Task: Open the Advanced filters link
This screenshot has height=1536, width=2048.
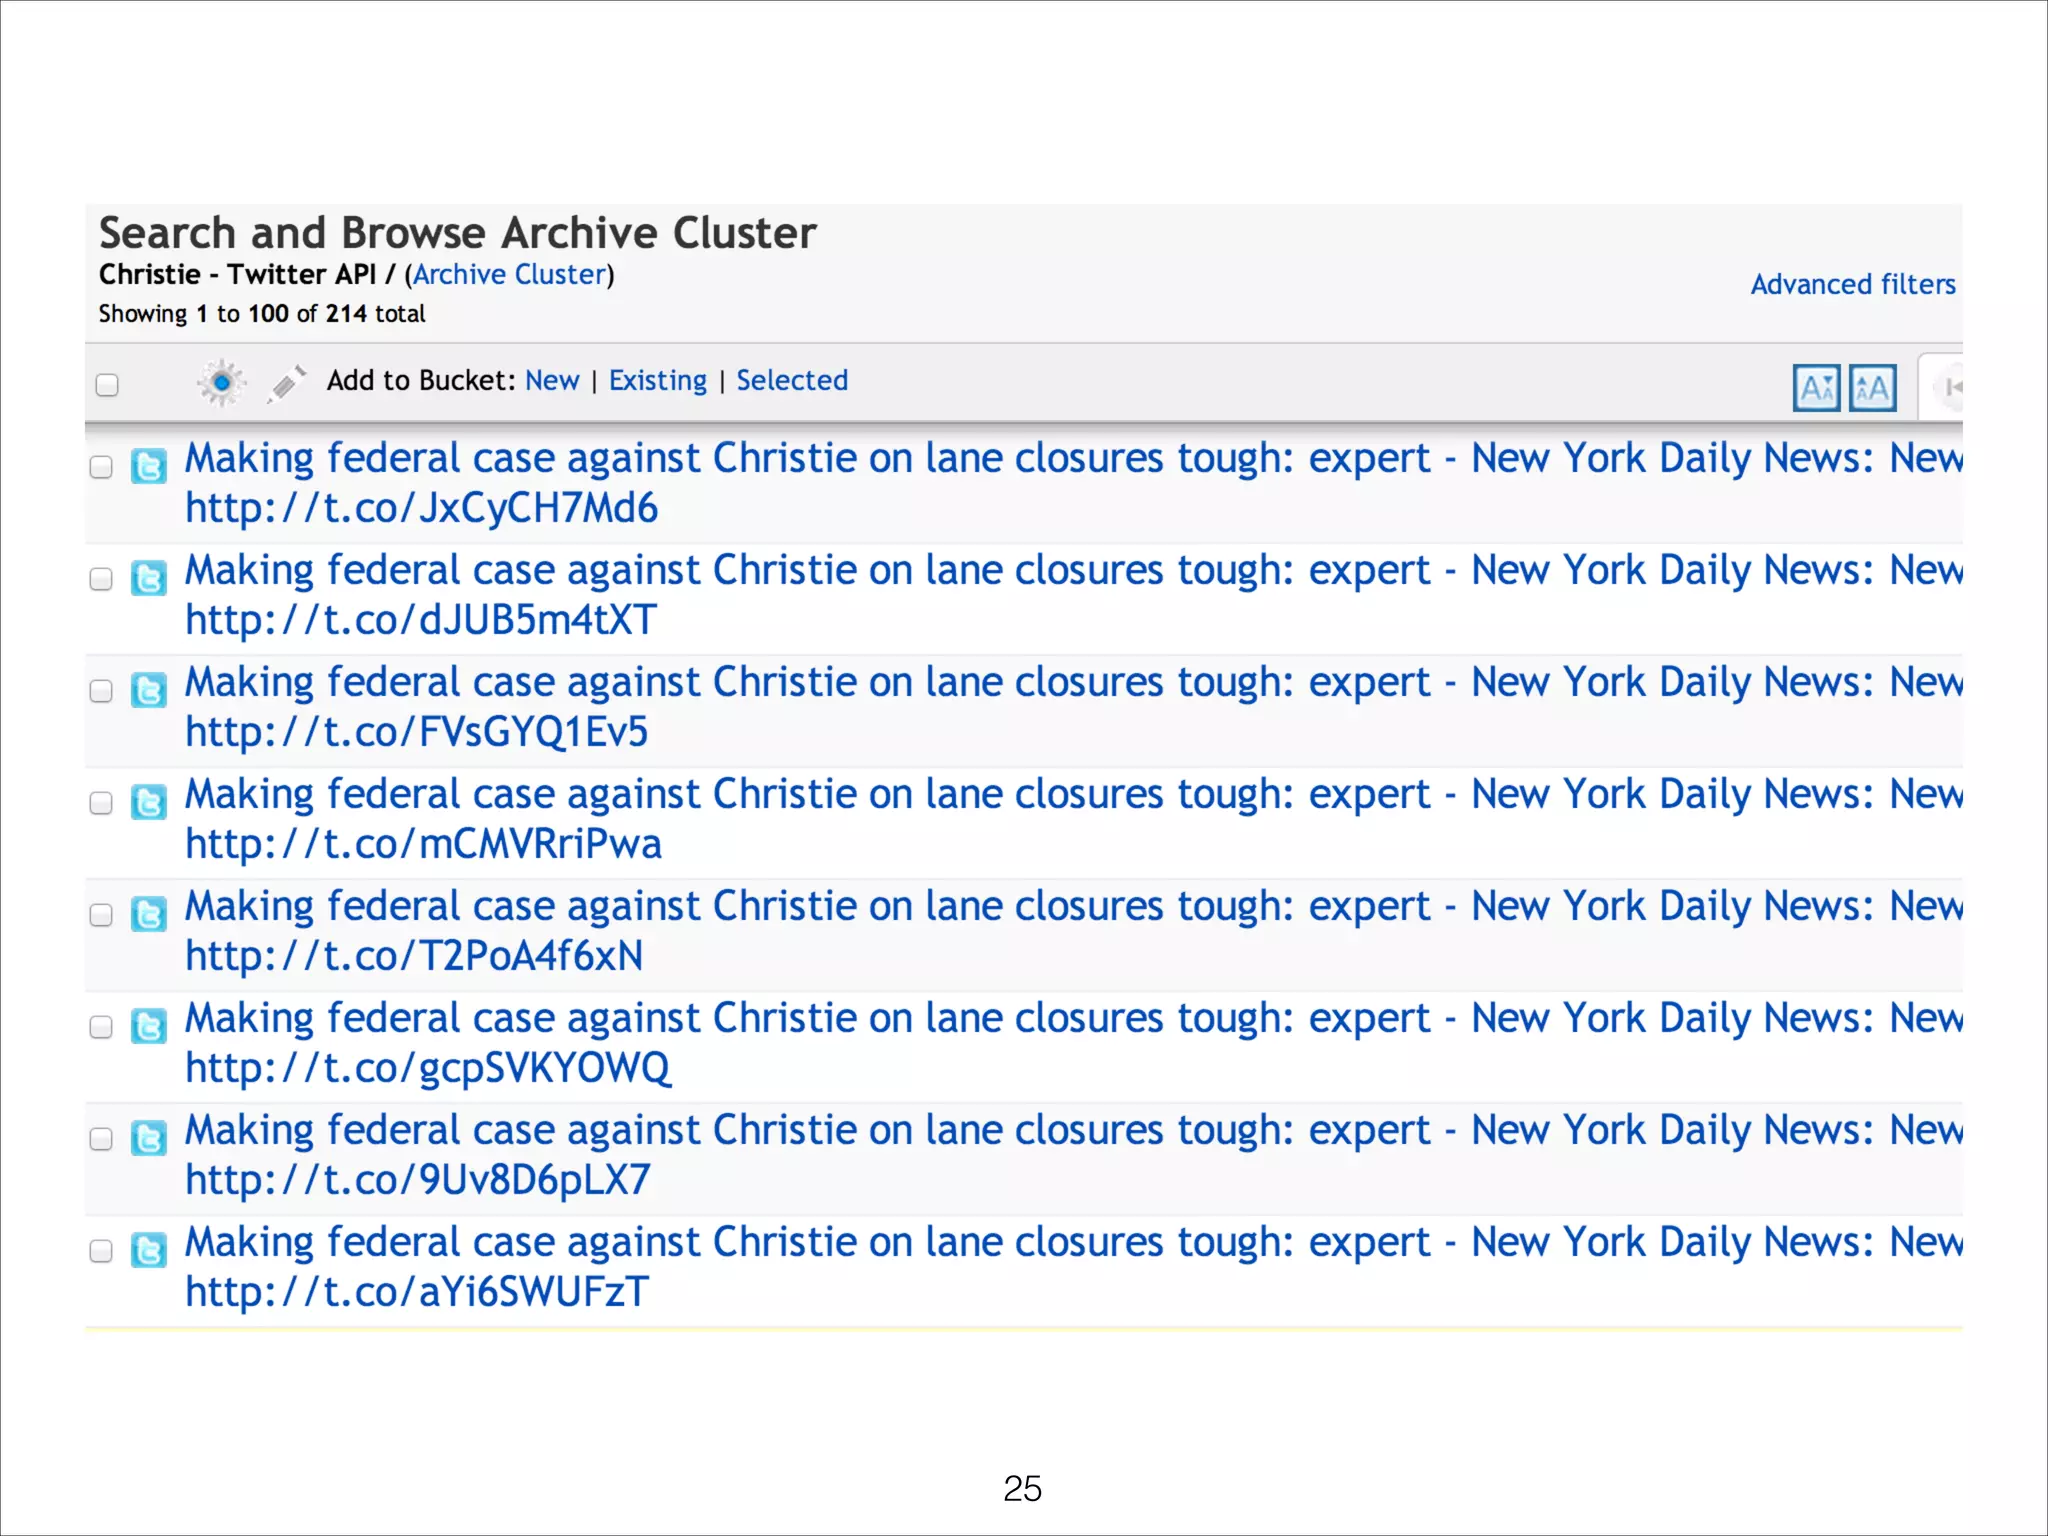Action: (x=1852, y=285)
